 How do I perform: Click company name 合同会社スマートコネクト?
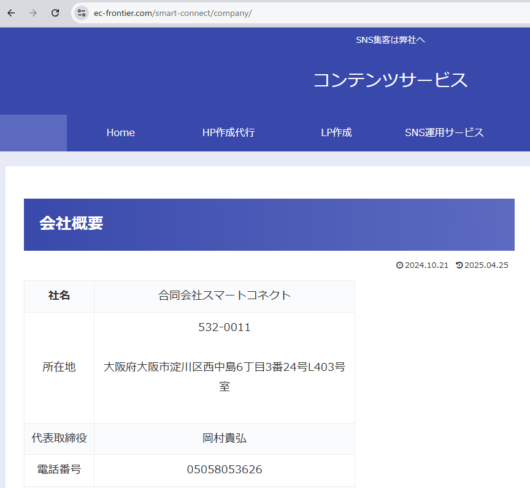pyautogui.click(x=224, y=295)
